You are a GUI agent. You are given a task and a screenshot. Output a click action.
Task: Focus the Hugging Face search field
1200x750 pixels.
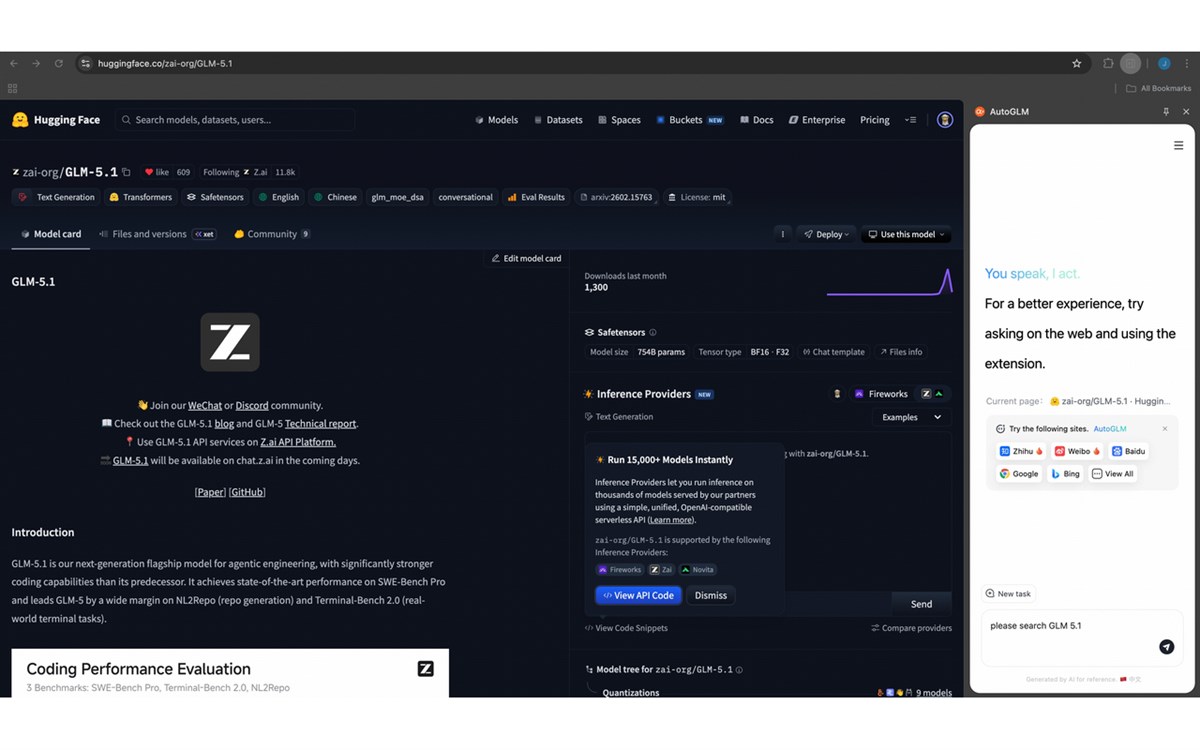pos(235,120)
